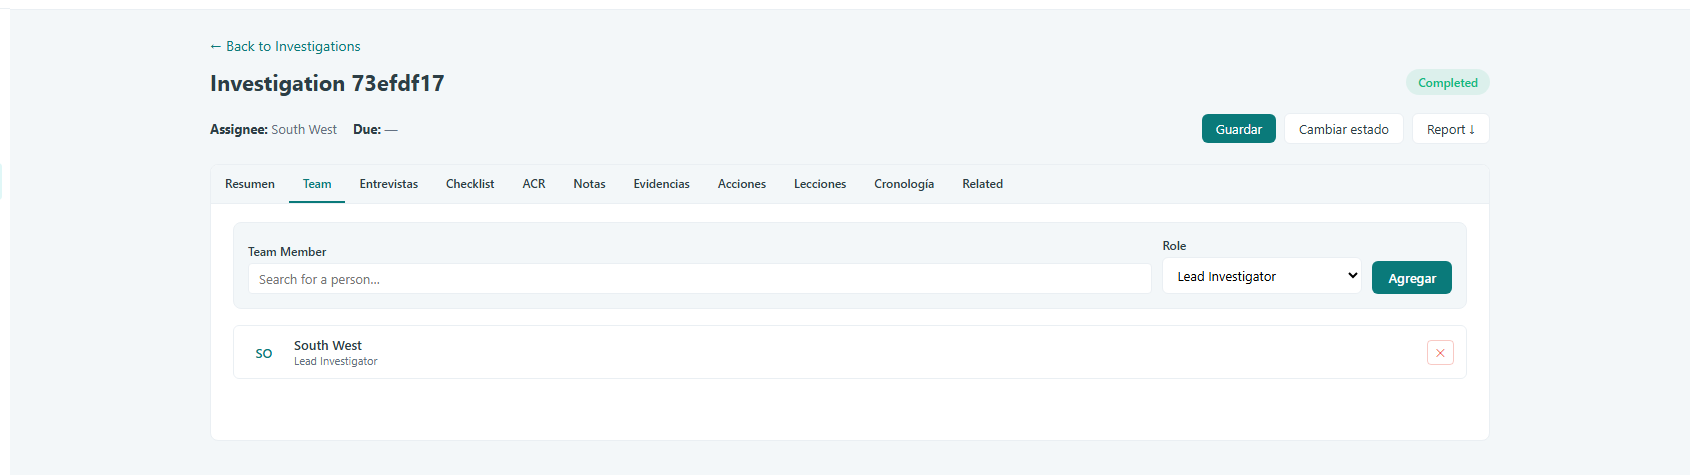
Task: Switch to the Resumen tab
Action: click(x=250, y=184)
